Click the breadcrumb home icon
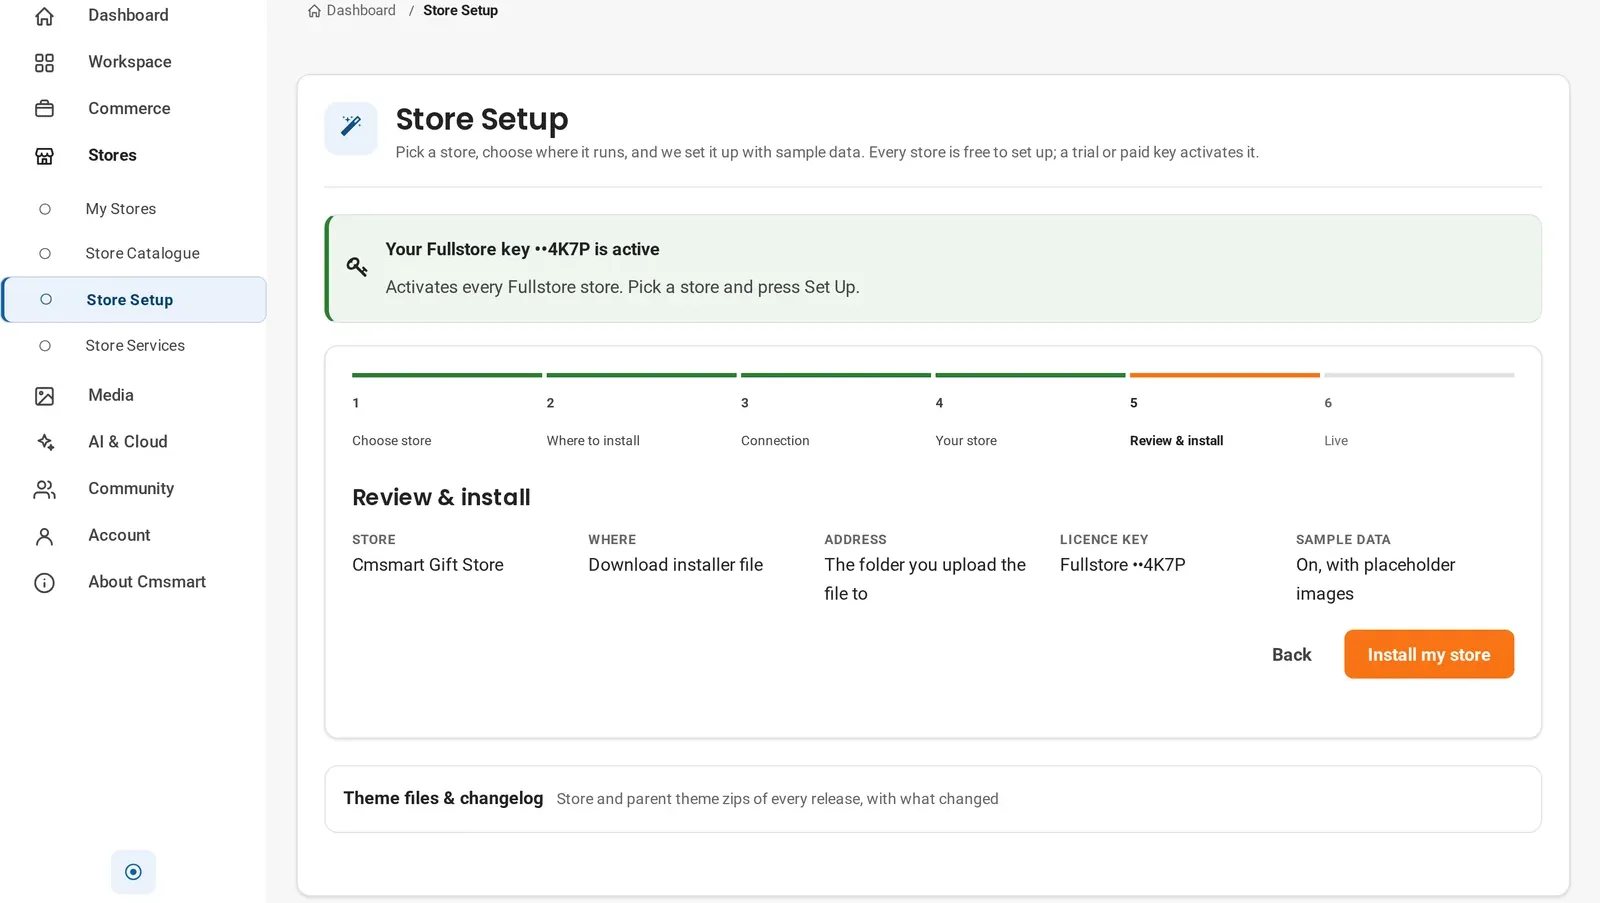This screenshot has height=903, width=1600. pos(314,11)
